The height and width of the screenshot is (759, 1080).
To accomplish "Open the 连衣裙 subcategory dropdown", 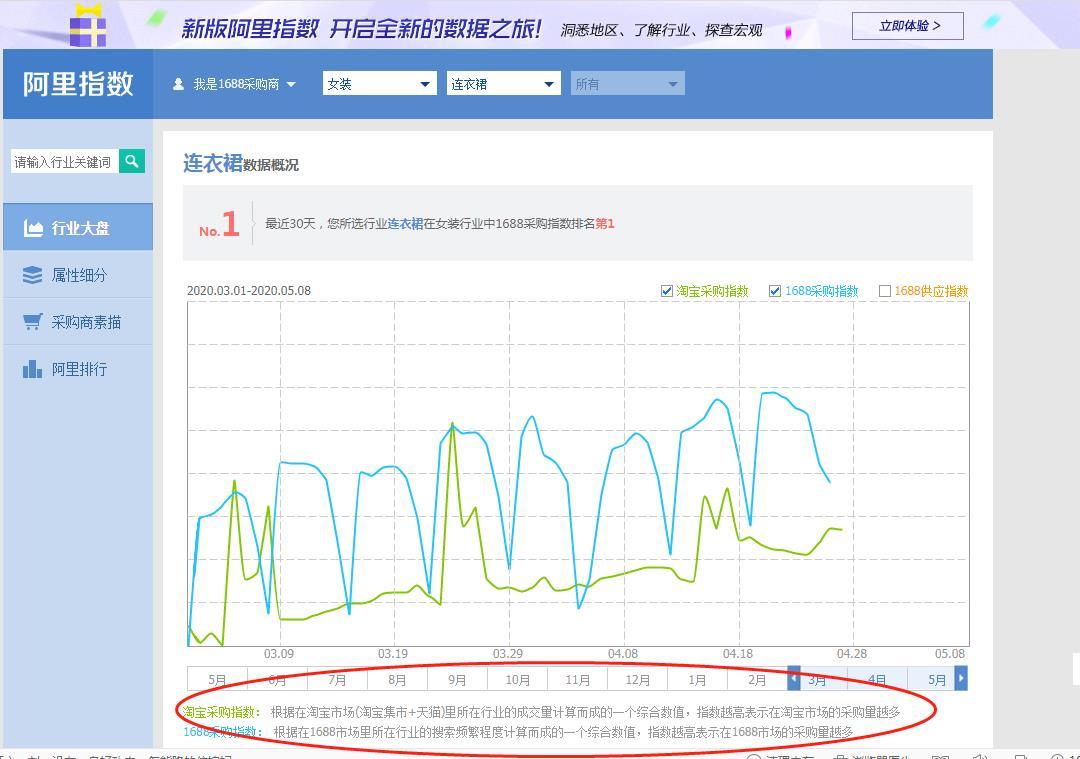I will [x=503, y=84].
